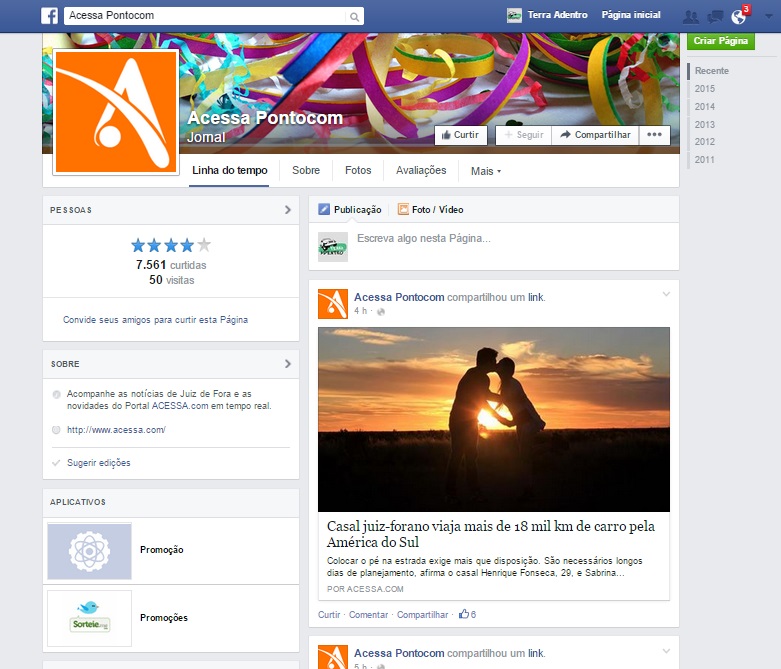
Task: Click the Compartilhar button on cover
Action: tap(595, 135)
